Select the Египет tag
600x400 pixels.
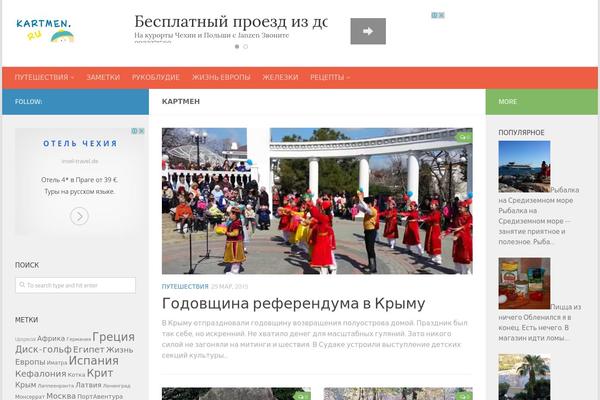[88, 350]
